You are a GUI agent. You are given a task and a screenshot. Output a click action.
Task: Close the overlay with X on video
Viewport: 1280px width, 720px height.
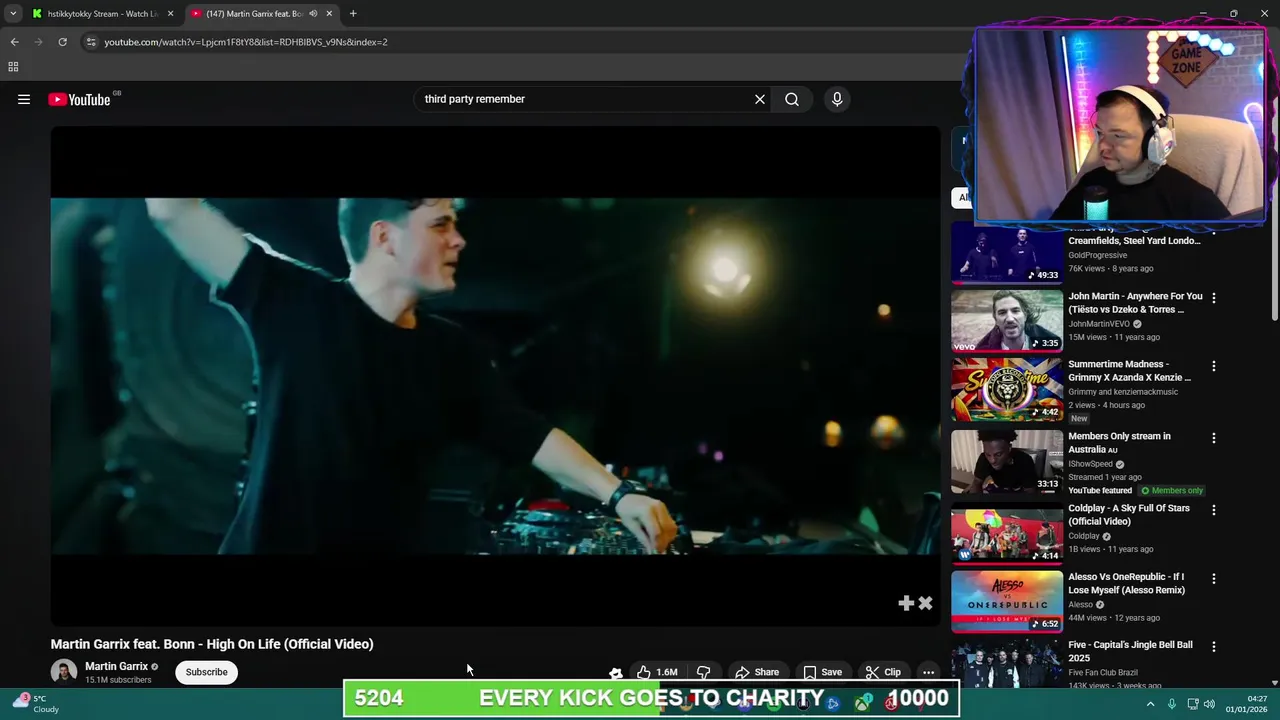point(925,603)
